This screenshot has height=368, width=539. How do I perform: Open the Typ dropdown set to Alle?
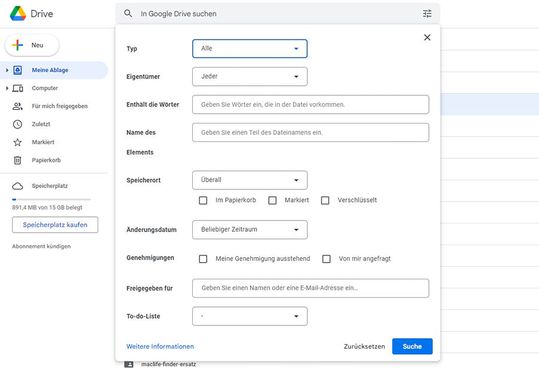click(250, 48)
